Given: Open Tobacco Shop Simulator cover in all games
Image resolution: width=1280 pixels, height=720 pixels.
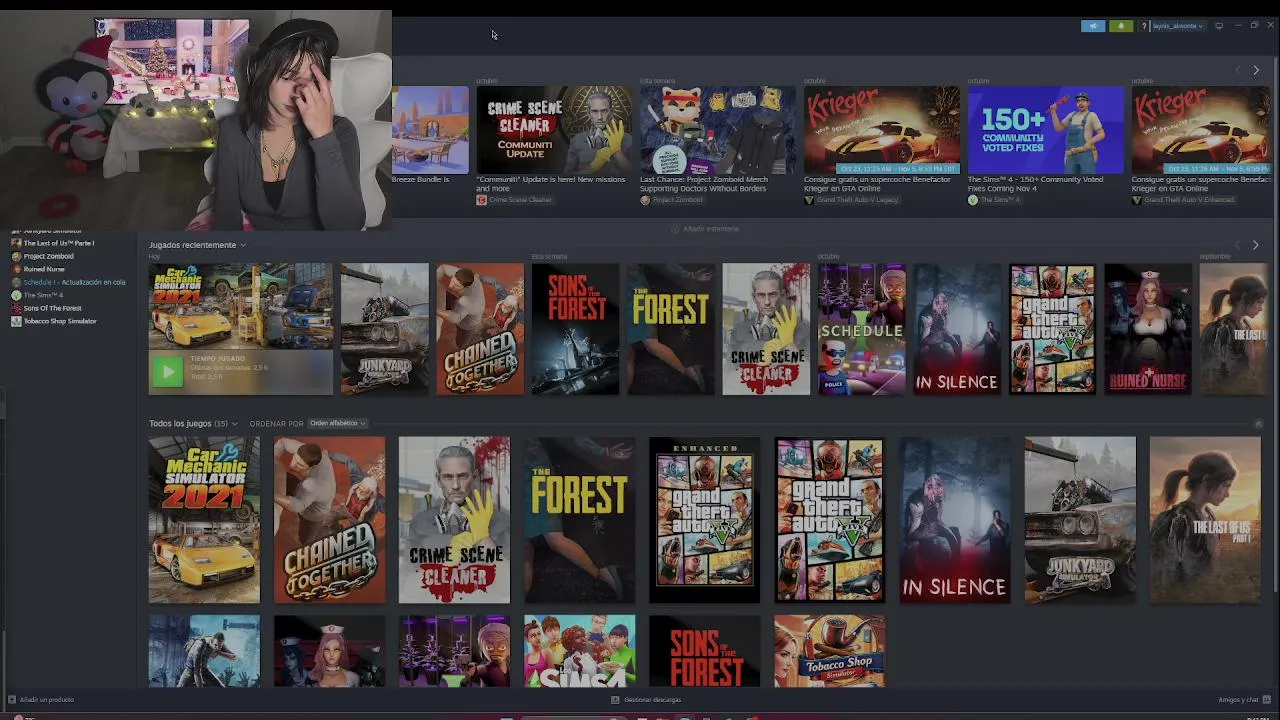Looking at the screenshot, I should coord(829,651).
